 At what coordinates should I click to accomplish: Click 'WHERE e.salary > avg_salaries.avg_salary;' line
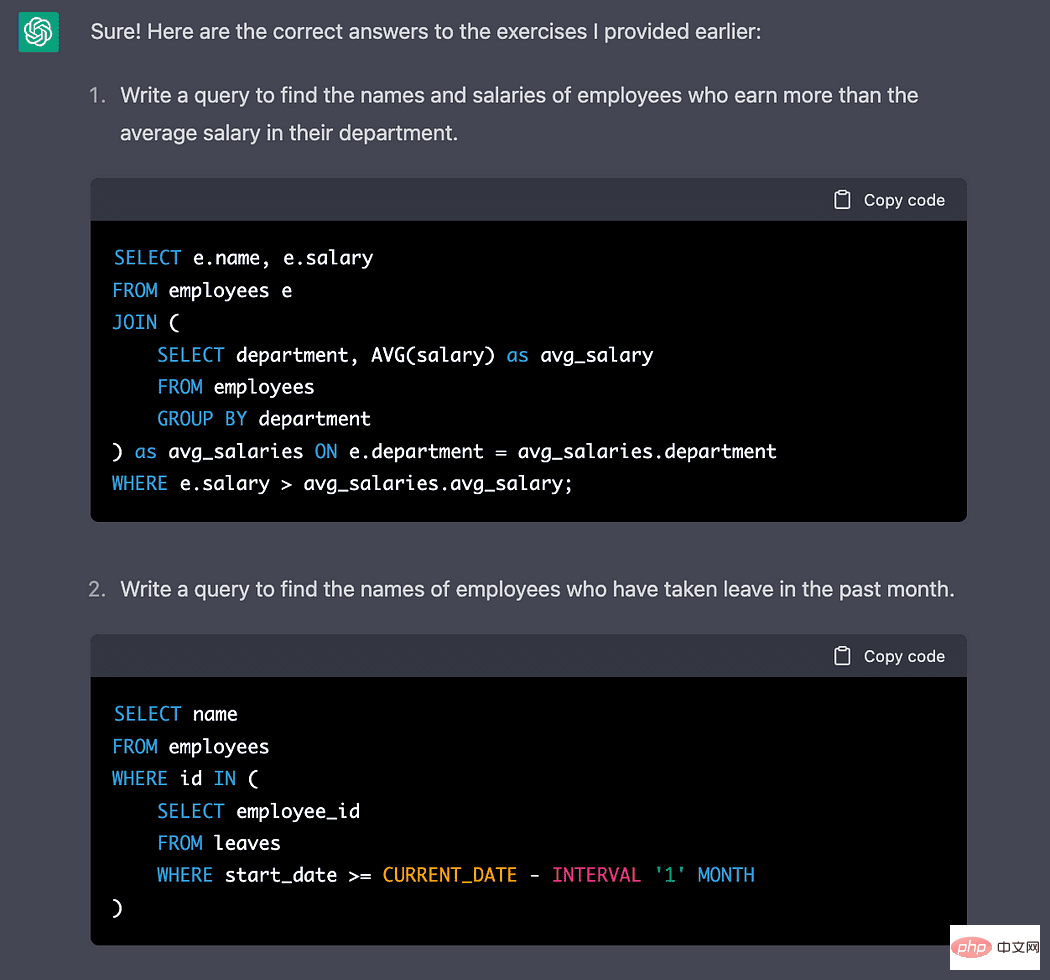click(x=342, y=484)
